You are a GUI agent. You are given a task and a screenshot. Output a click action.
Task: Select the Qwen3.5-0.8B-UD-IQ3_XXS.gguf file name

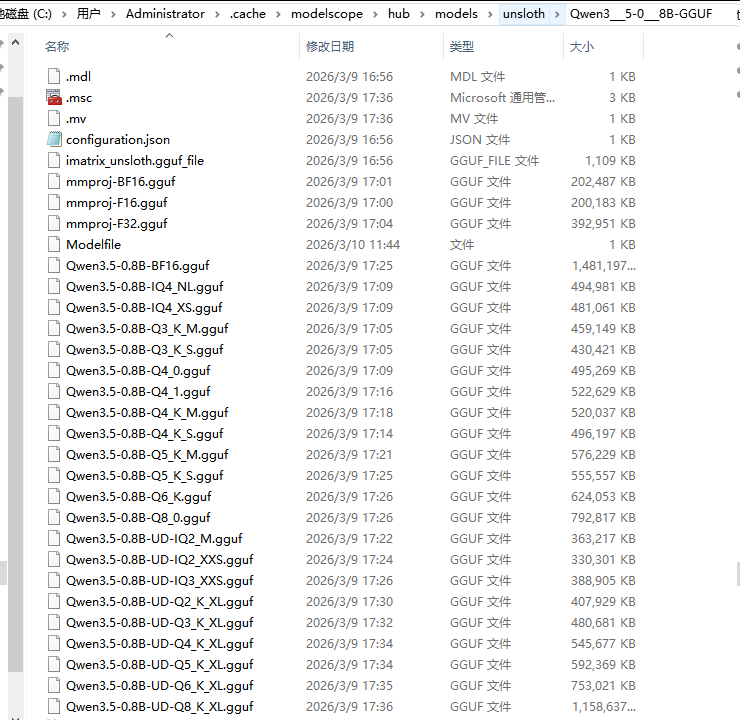[x=160, y=580]
